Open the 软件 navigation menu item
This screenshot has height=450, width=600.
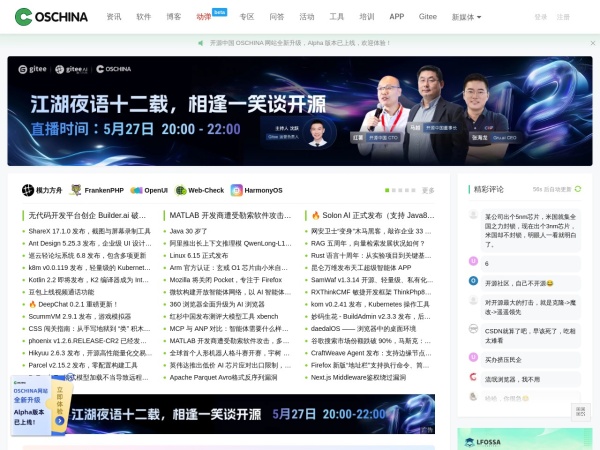(143, 17)
